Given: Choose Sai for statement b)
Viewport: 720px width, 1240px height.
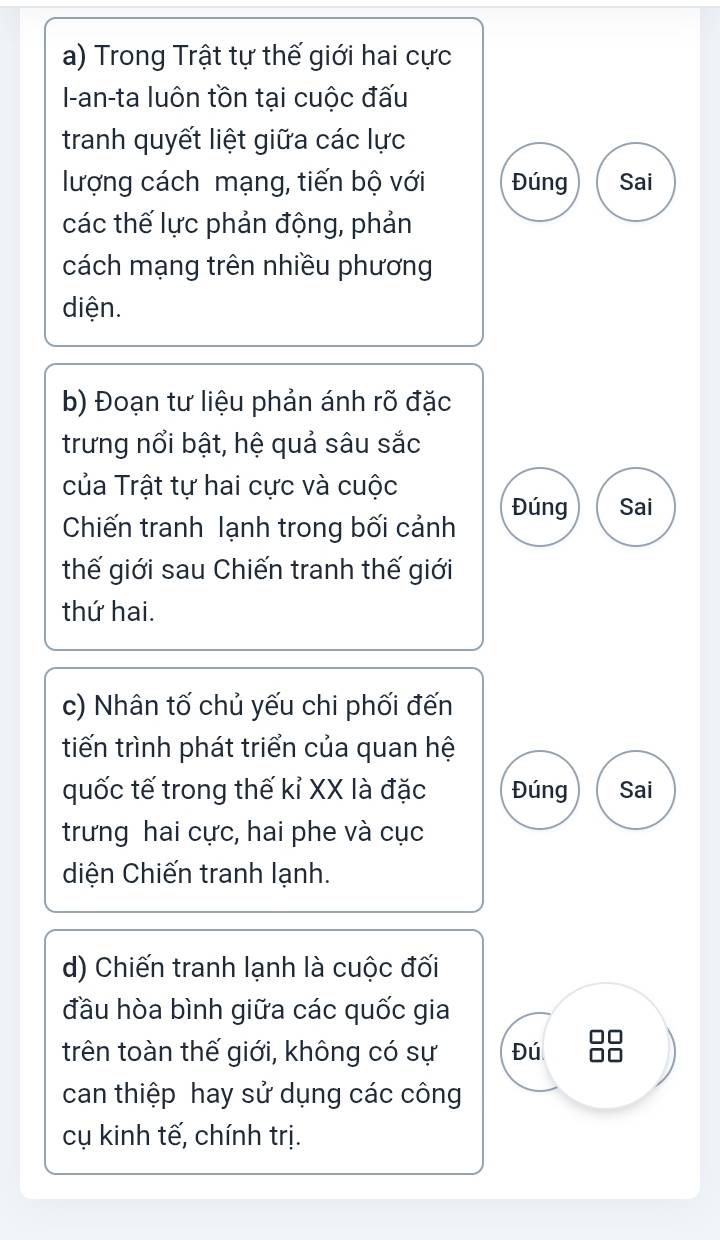Looking at the screenshot, I should 636,506.
